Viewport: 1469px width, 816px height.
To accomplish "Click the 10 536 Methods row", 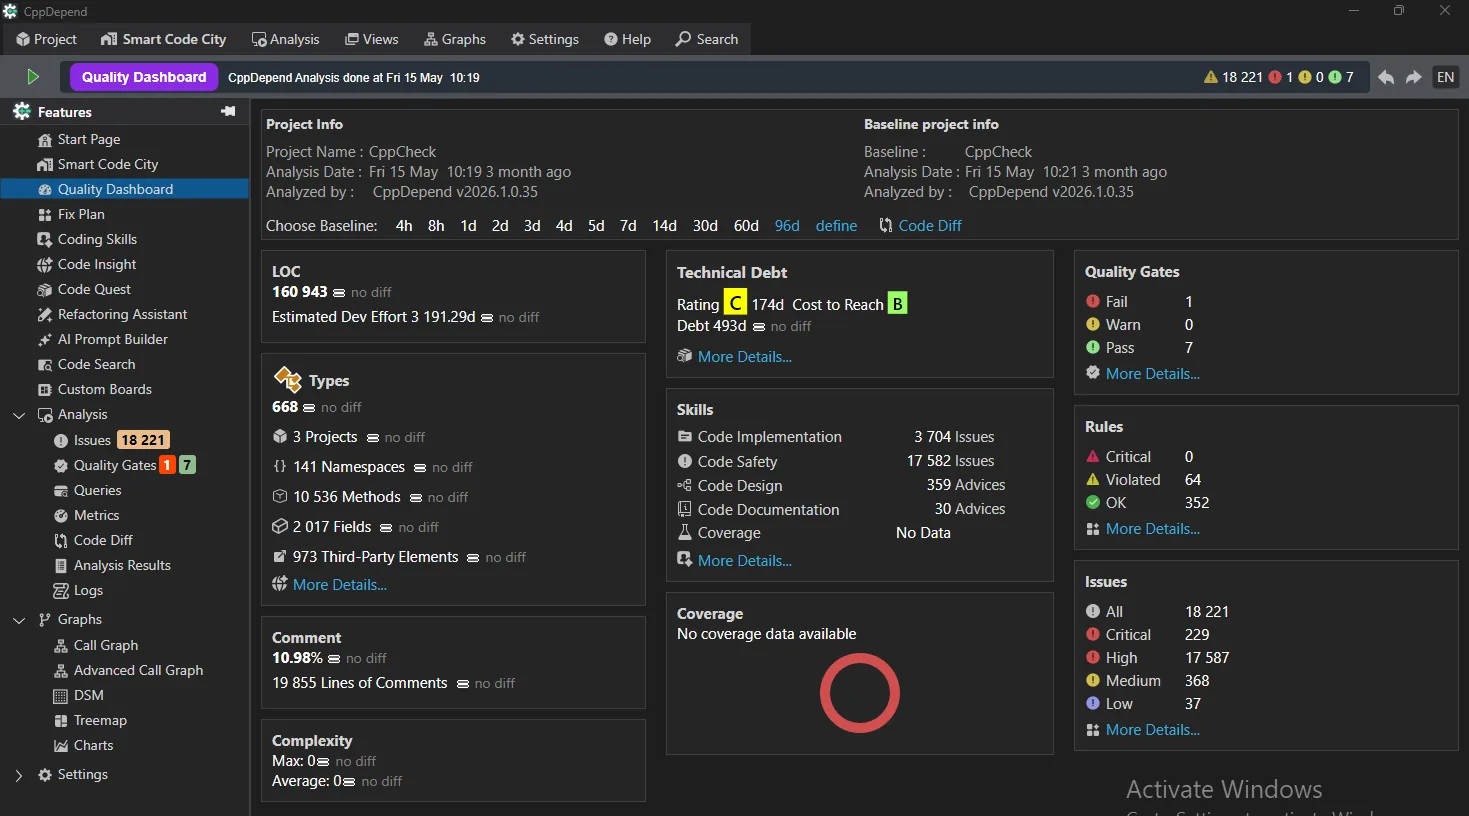I will tap(371, 497).
